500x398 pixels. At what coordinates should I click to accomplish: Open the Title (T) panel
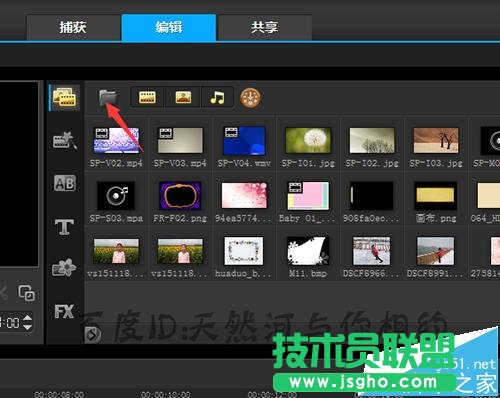(x=64, y=227)
